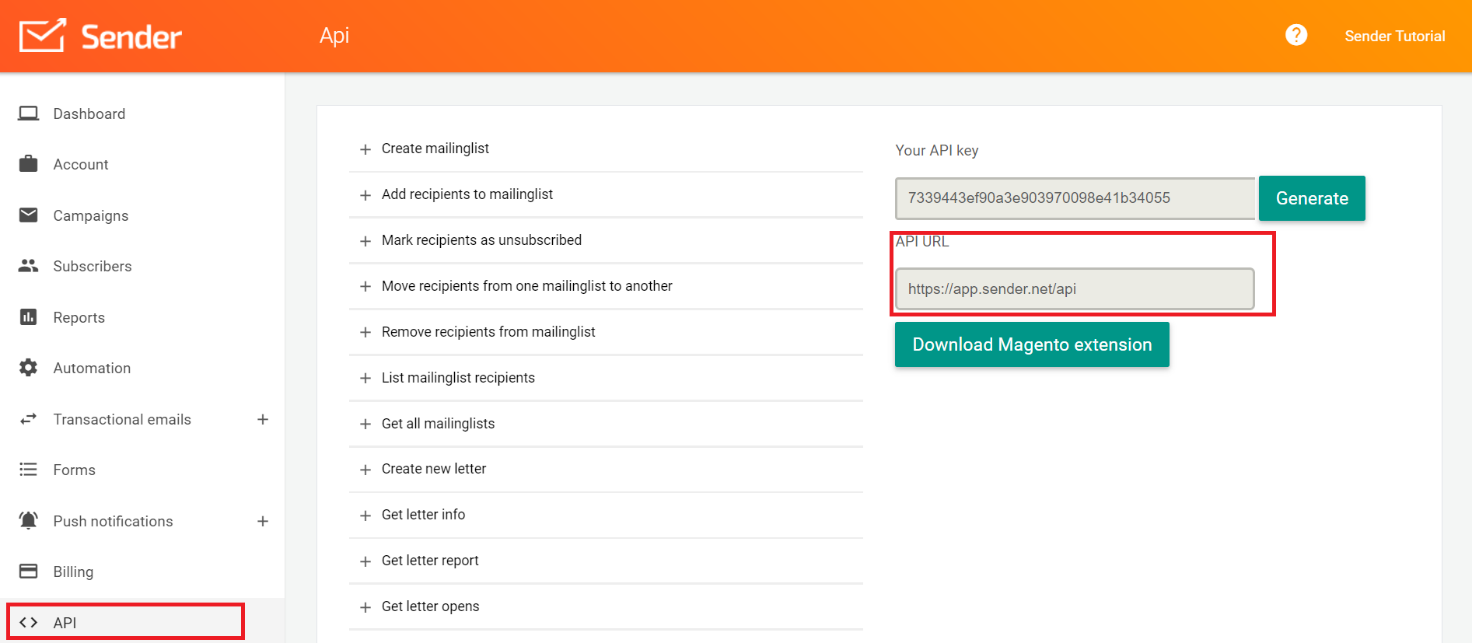Open the help question mark icon
Viewport: 1472px width, 643px height.
pyautogui.click(x=1296, y=35)
